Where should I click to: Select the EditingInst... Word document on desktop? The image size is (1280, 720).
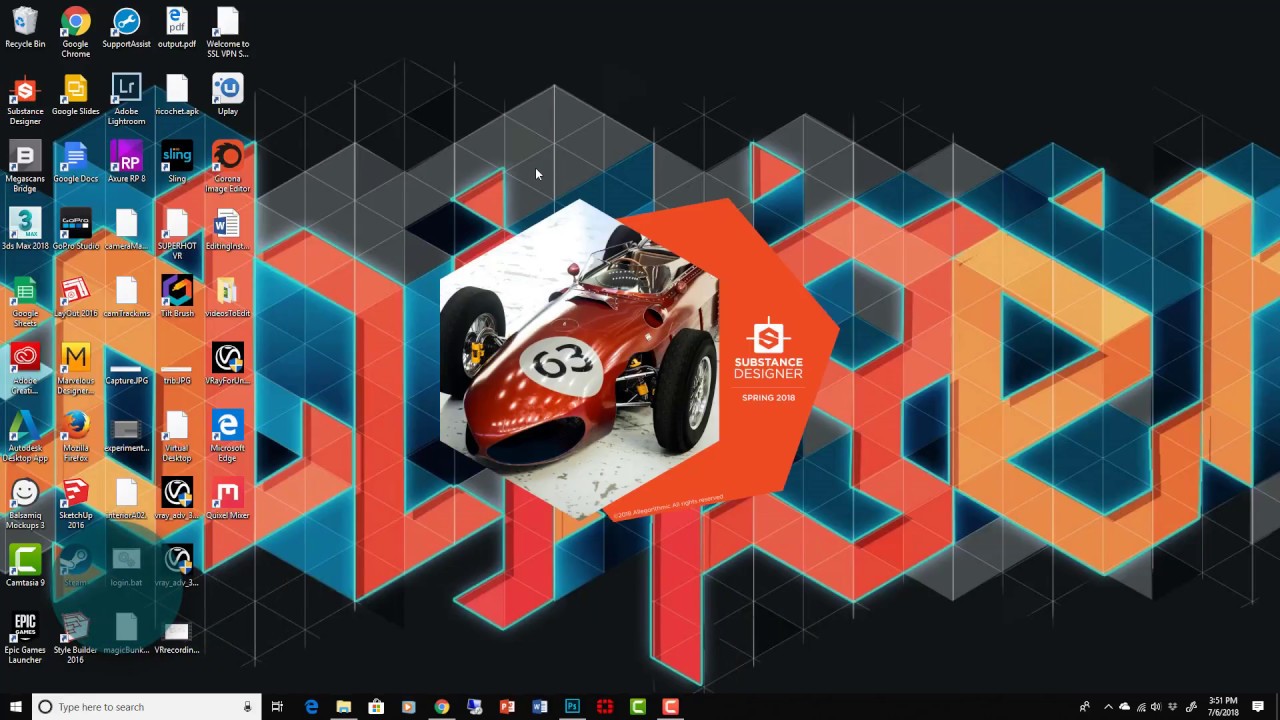click(228, 230)
